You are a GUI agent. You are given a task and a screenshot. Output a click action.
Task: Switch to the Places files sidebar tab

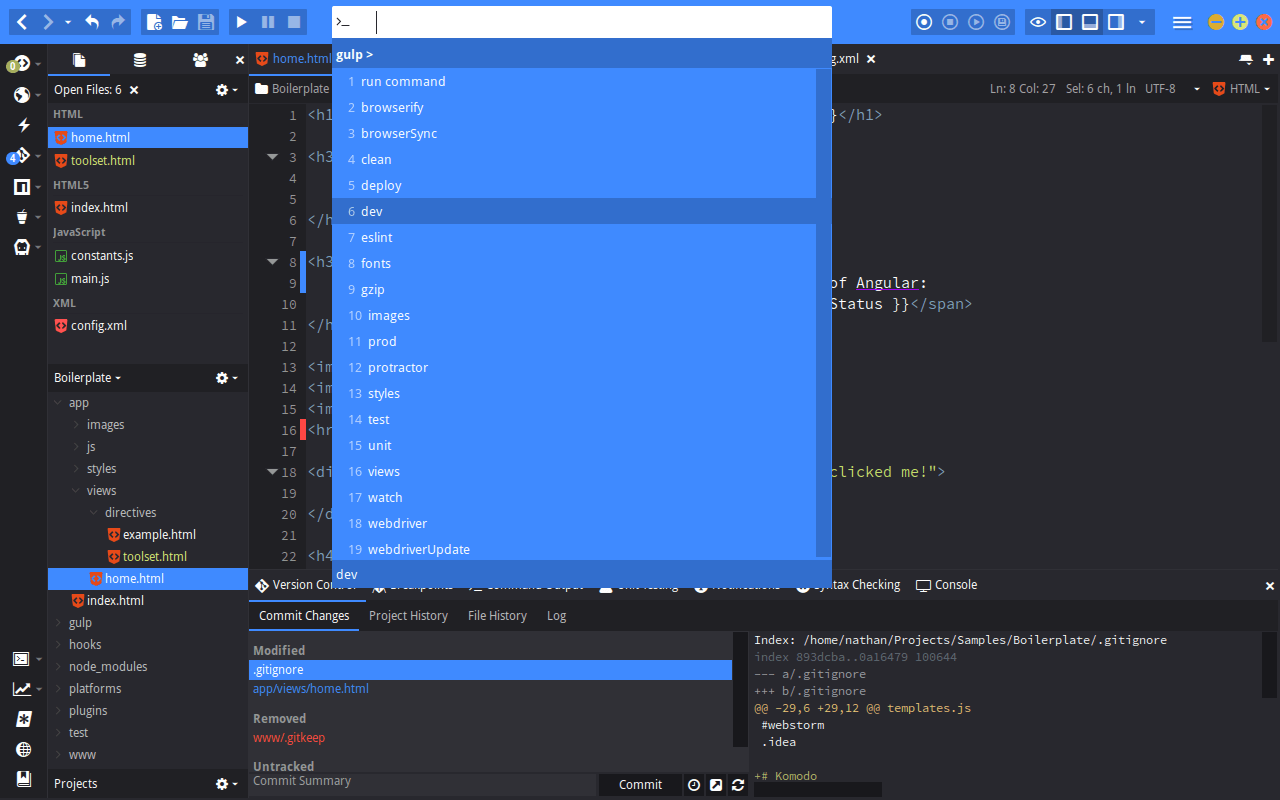click(x=79, y=60)
